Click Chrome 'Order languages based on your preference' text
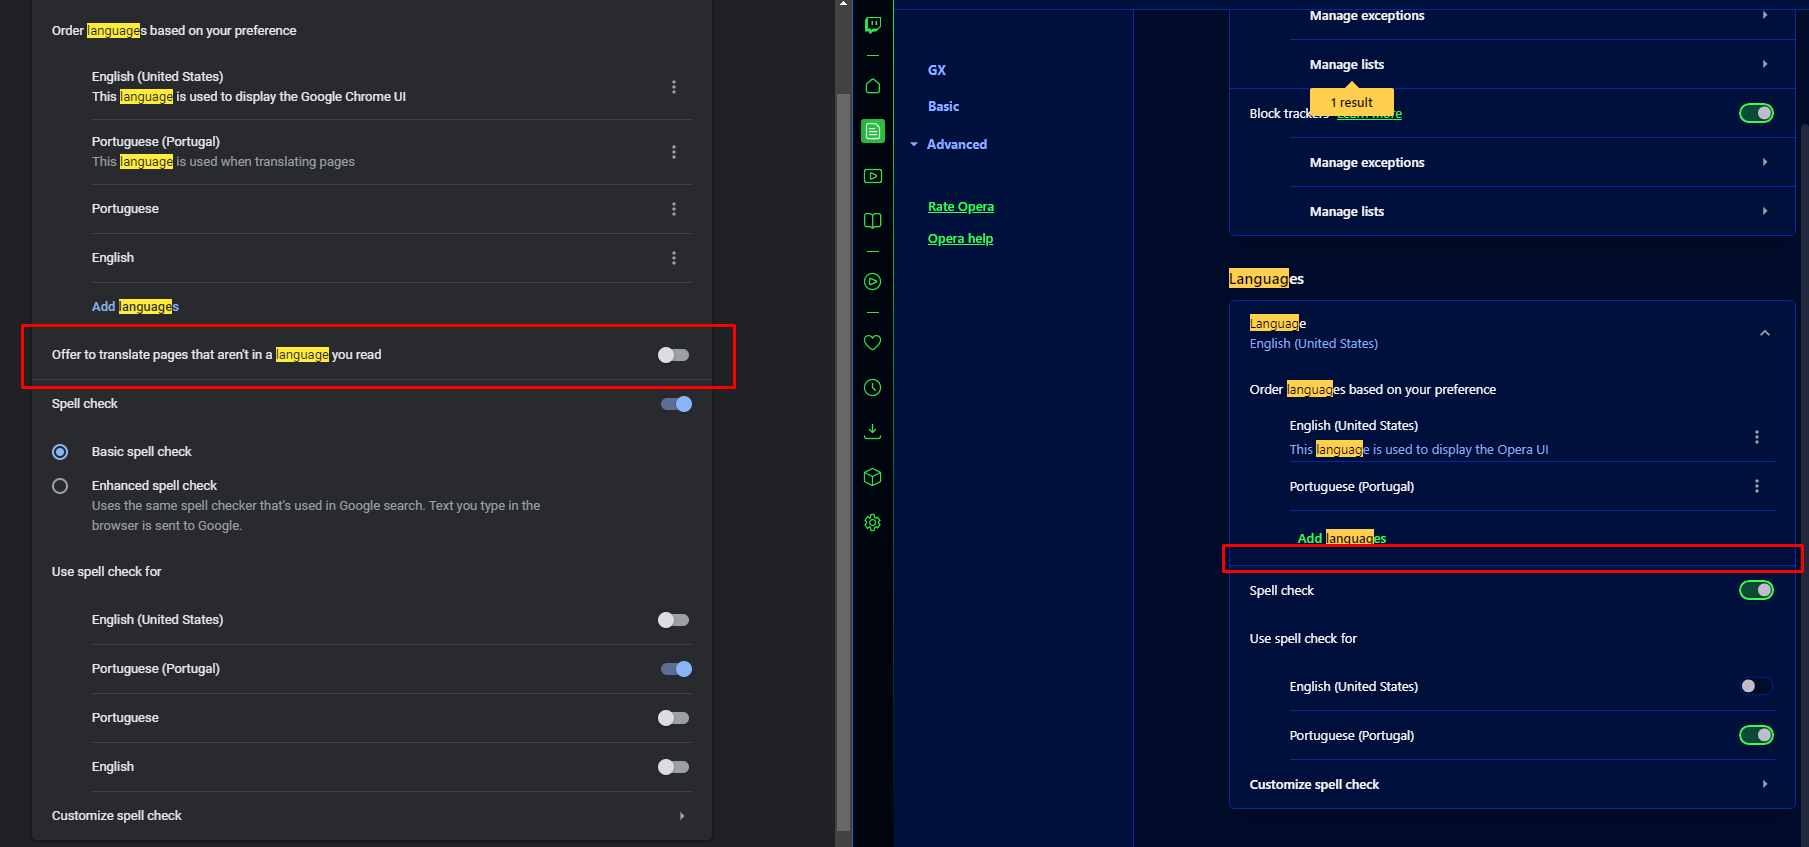The height and width of the screenshot is (847, 1809). click(x=174, y=31)
